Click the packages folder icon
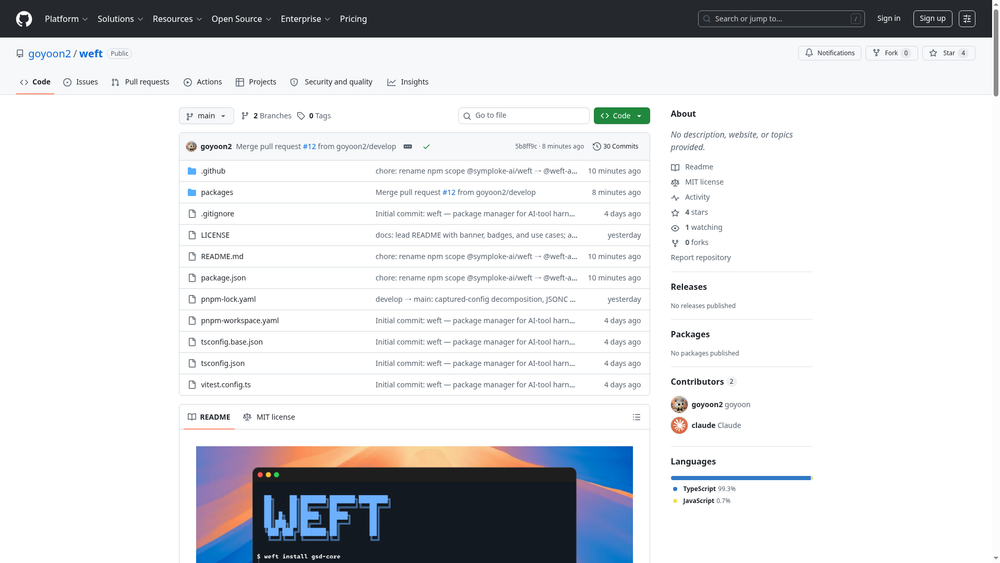Image resolution: width=1000 pixels, height=563 pixels. [x=192, y=192]
